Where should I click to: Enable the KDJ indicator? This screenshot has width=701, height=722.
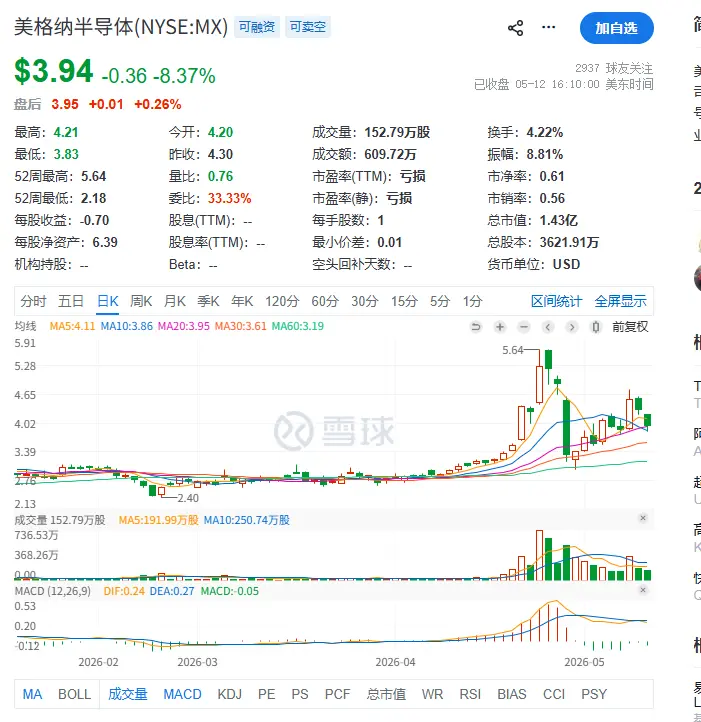pyautogui.click(x=229, y=694)
